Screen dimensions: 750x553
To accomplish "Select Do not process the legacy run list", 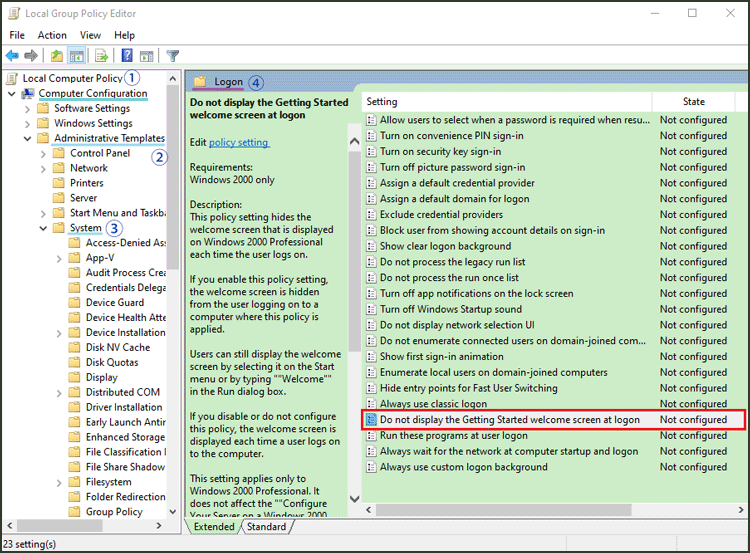I will coord(452,262).
